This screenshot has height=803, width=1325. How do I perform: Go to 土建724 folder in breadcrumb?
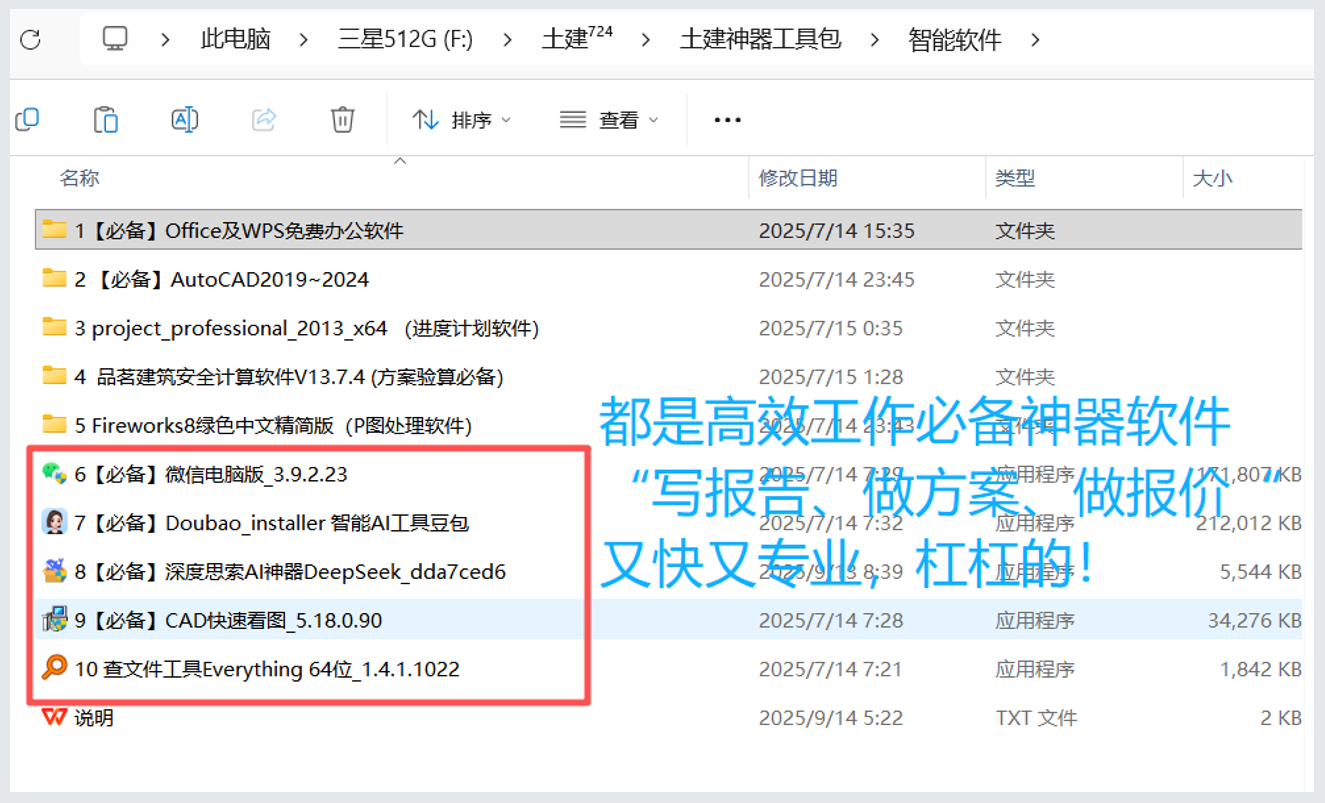577,39
